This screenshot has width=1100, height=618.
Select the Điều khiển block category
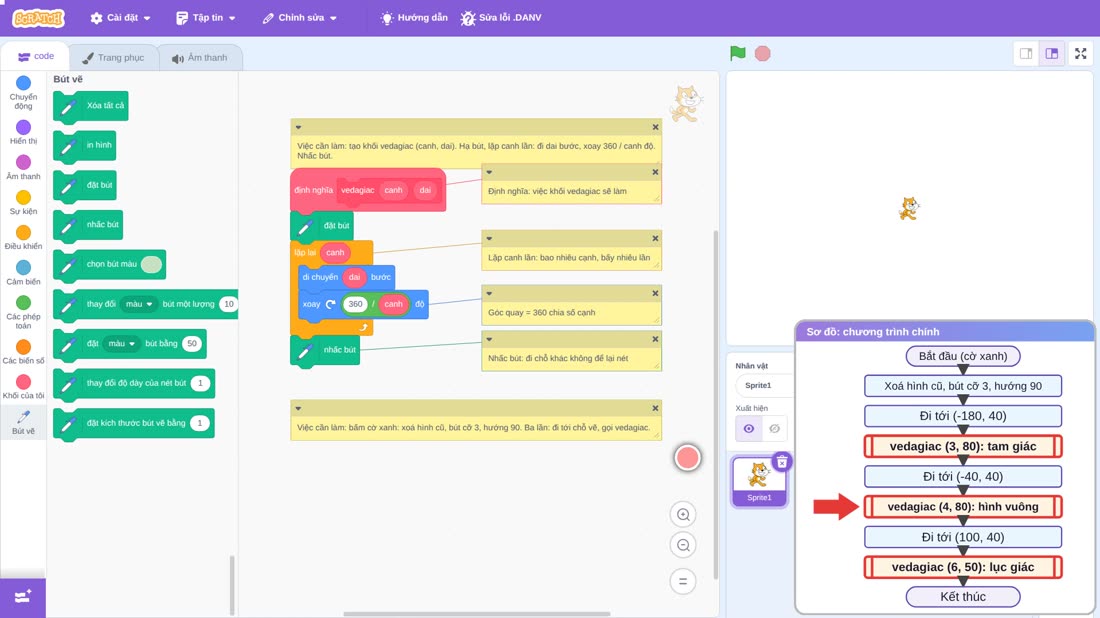click(x=23, y=238)
